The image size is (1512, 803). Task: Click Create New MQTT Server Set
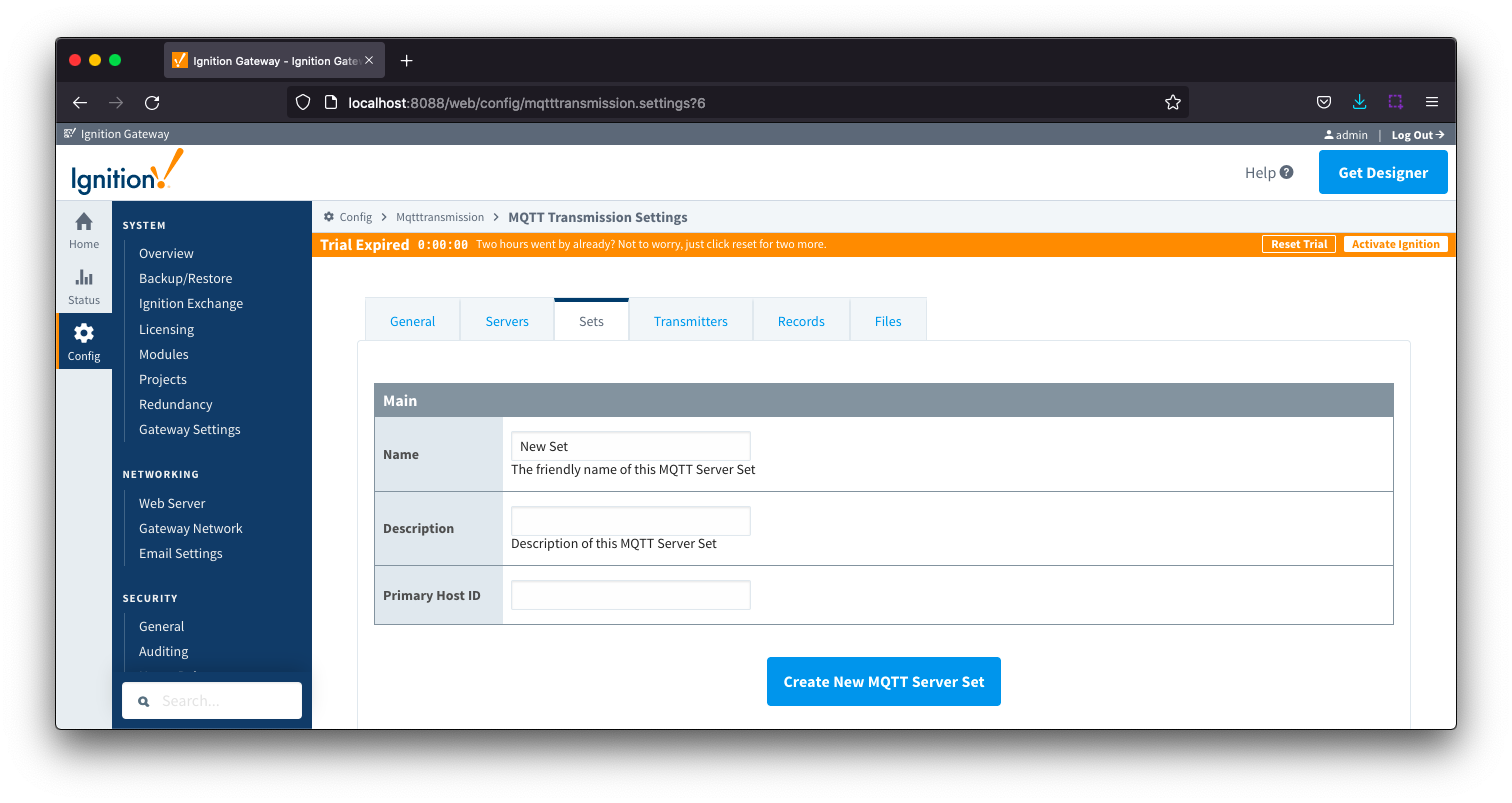(x=884, y=681)
